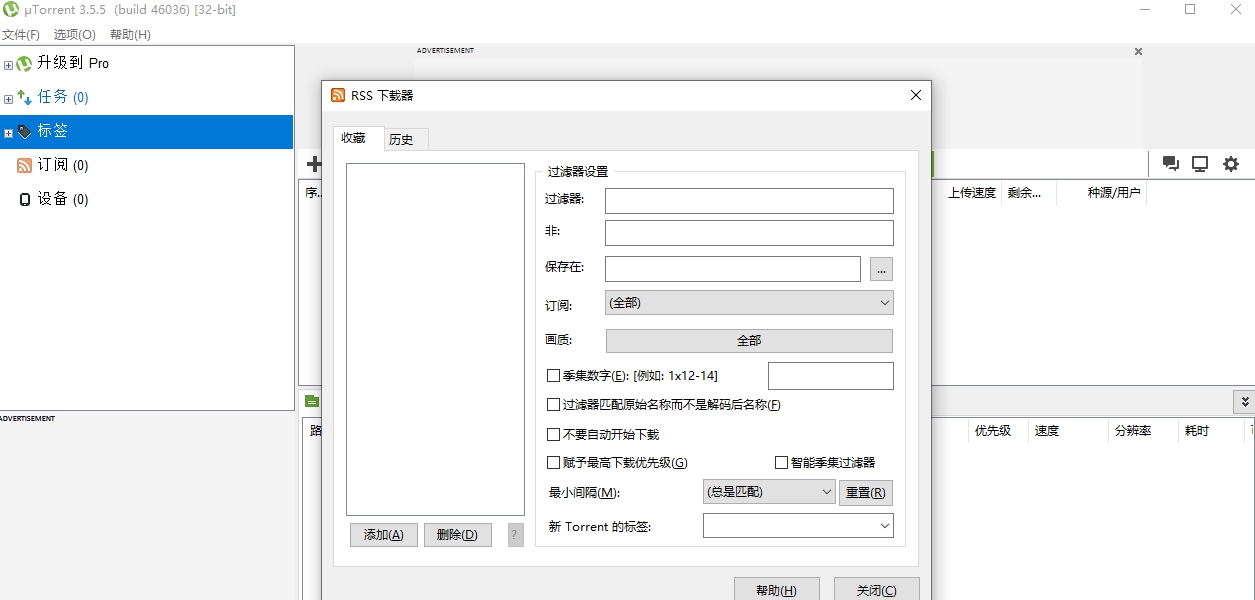The image size is (1255, 600).
Task: Enable the 不要自动开始下载 checkbox
Action: [x=553, y=434]
